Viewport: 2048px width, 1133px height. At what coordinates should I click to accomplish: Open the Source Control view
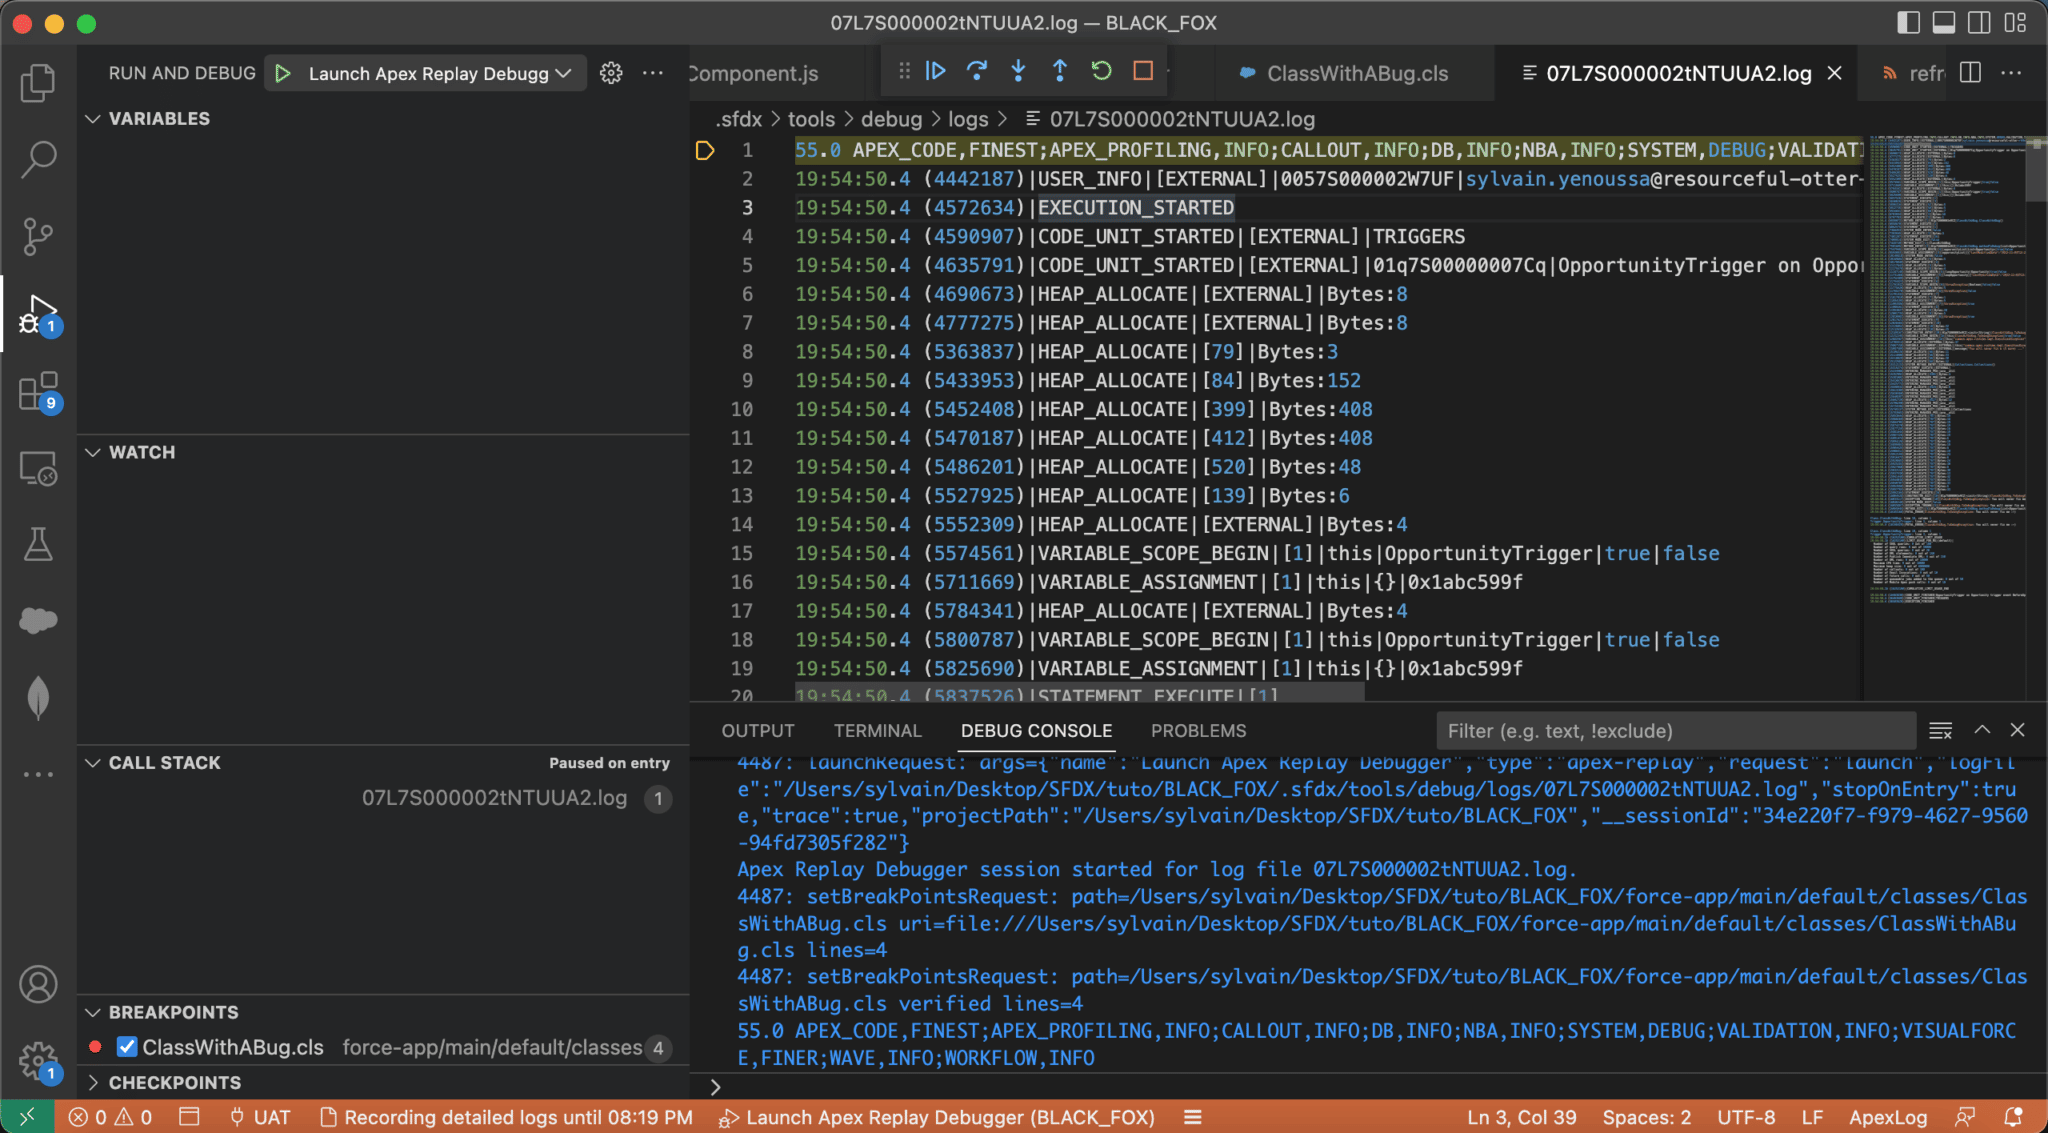(x=37, y=237)
